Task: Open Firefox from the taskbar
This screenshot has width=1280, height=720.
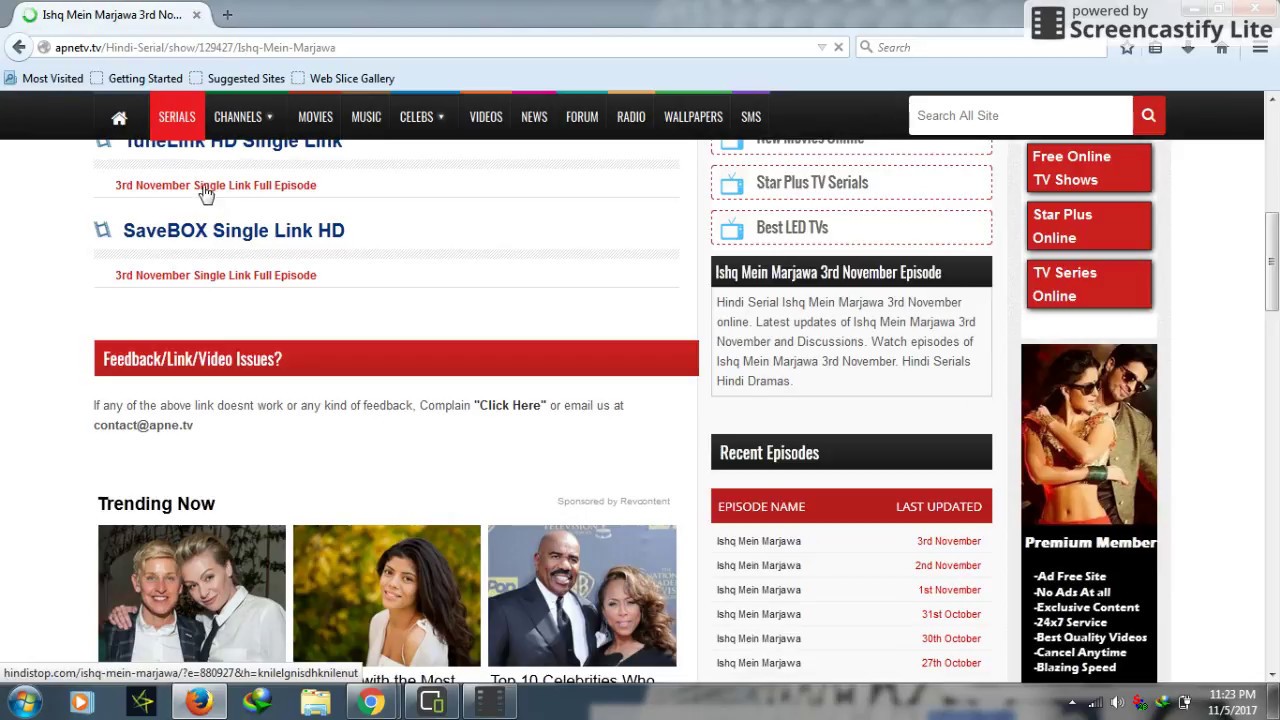Action: point(199,702)
